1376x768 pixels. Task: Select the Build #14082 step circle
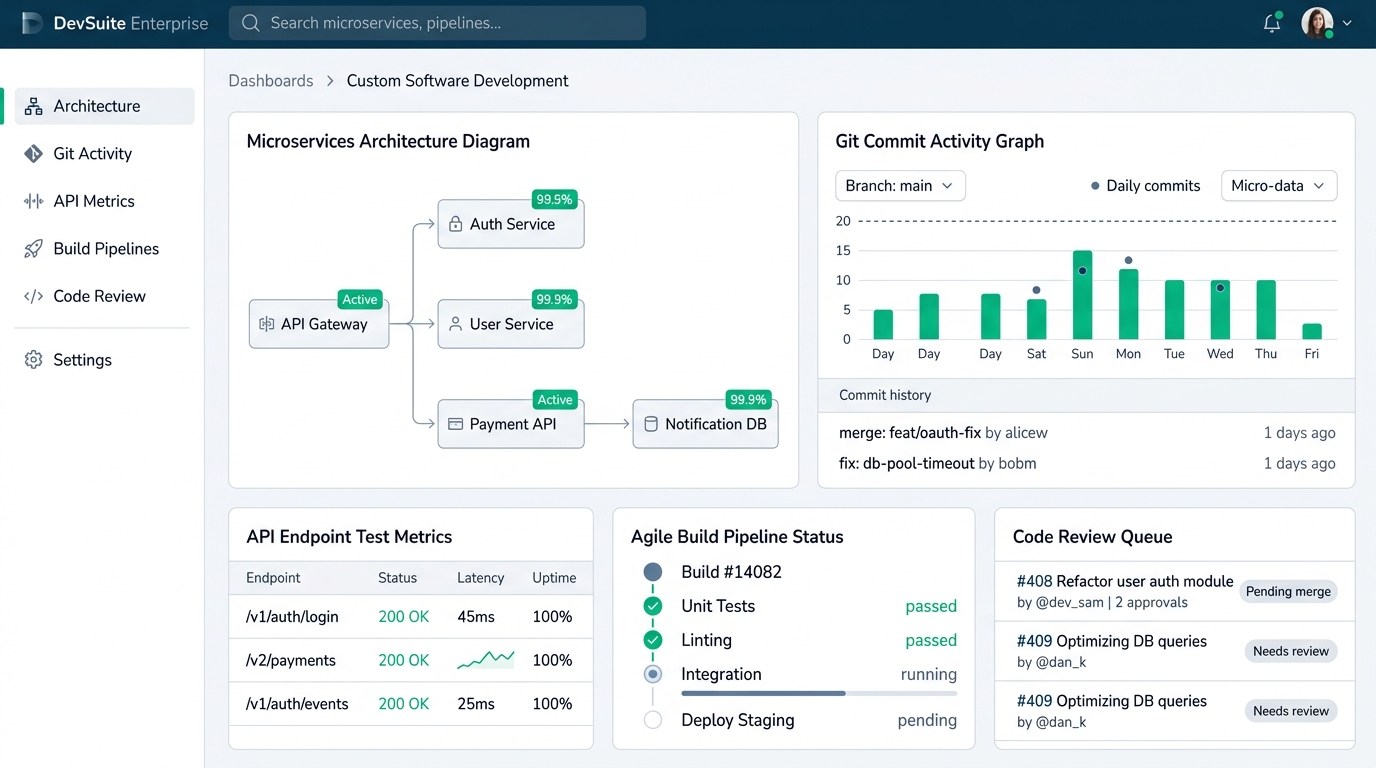click(653, 572)
